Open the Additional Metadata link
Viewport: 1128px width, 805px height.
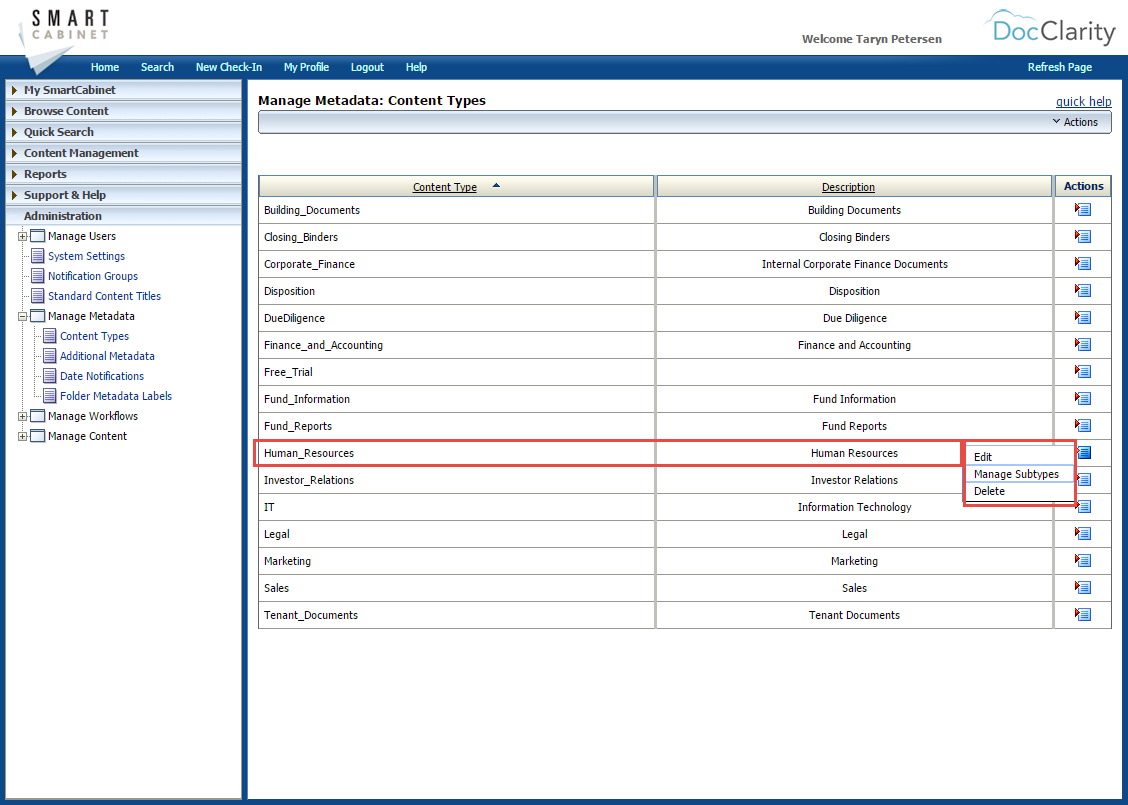point(107,356)
